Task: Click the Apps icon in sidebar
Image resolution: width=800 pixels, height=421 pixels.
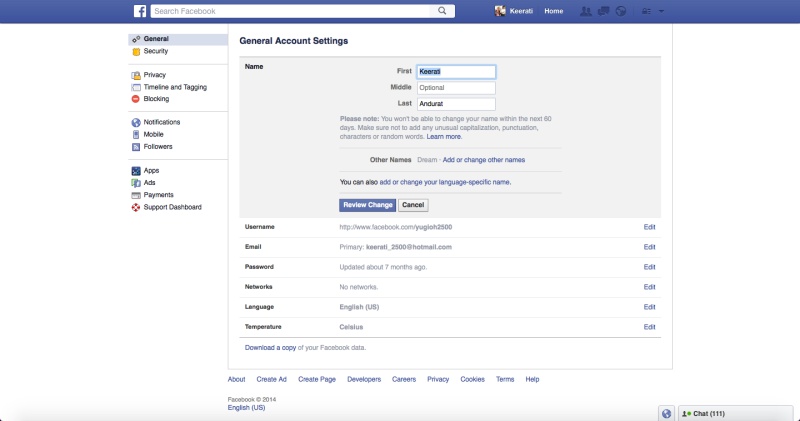Action: tap(136, 171)
